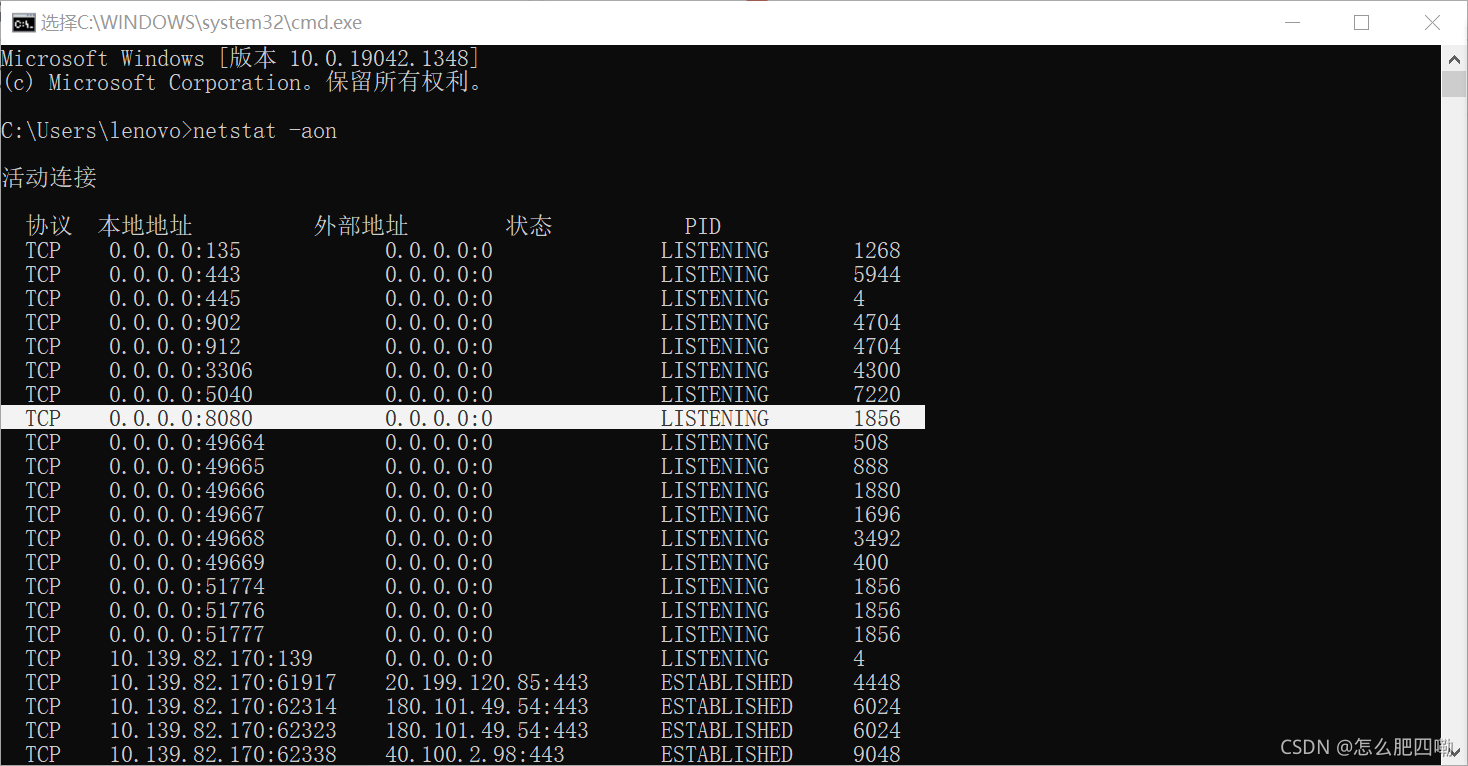
Task: Click local address 10.139.82.170:62323
Action: 223,731
